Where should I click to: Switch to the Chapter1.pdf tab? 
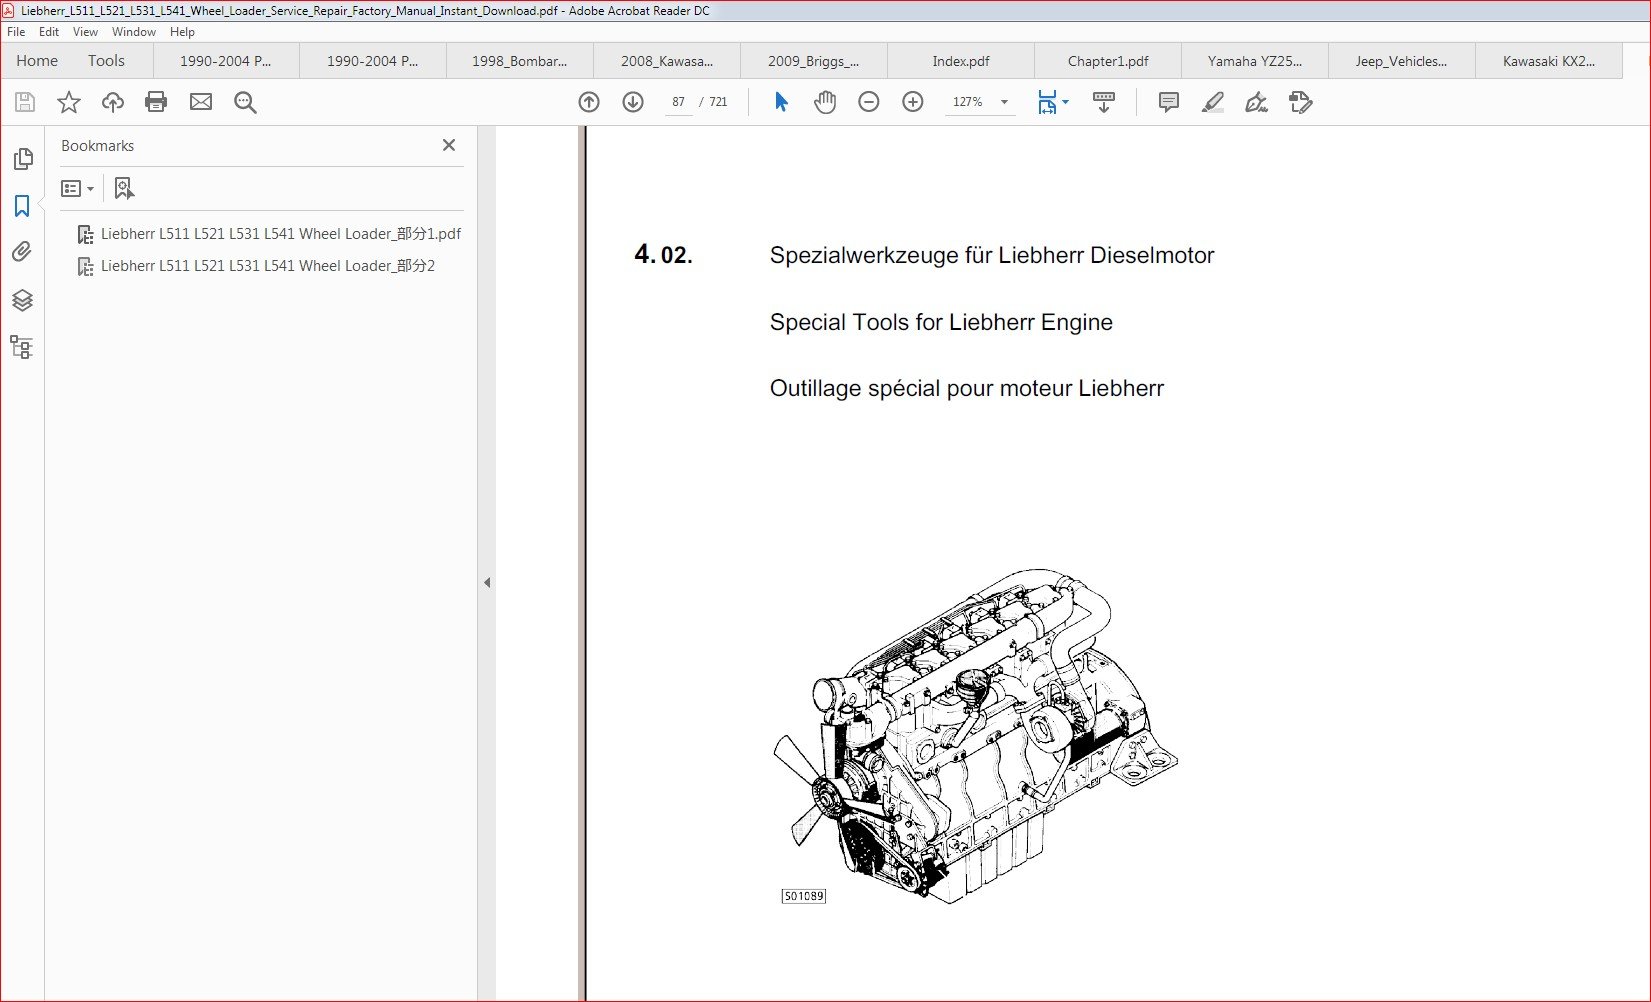coord(1108,61)
